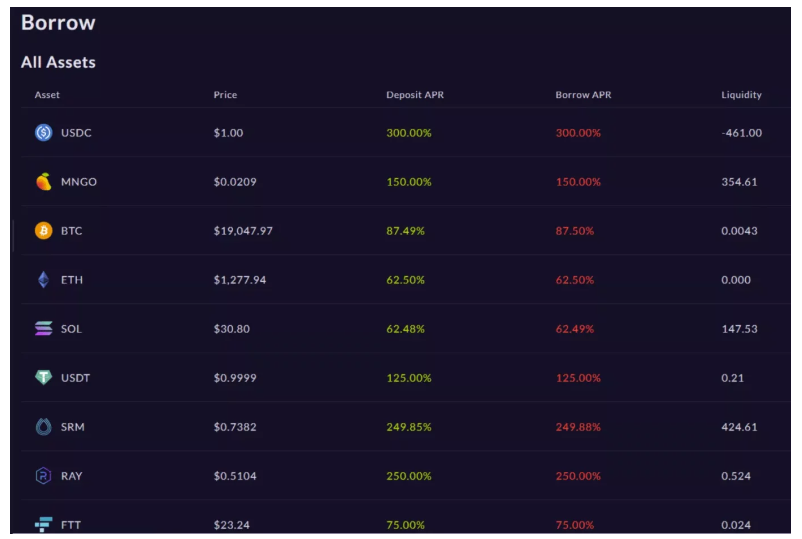Click the $0.9999 USDT price

tap(235, 378)
